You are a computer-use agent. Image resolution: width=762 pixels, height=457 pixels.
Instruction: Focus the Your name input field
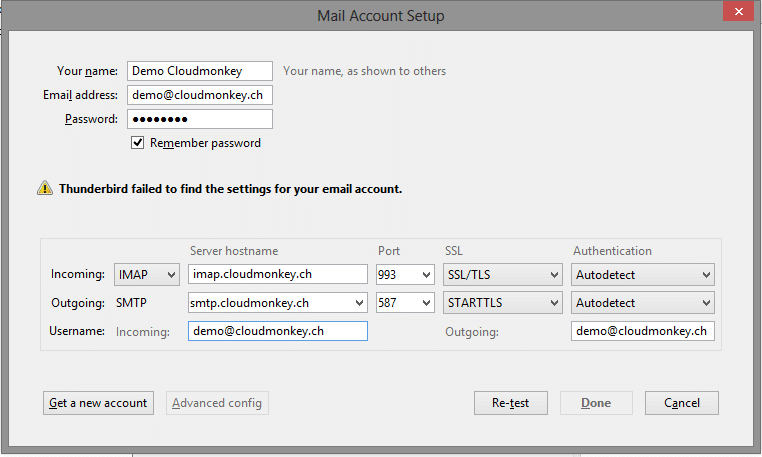tap(200, 71)
